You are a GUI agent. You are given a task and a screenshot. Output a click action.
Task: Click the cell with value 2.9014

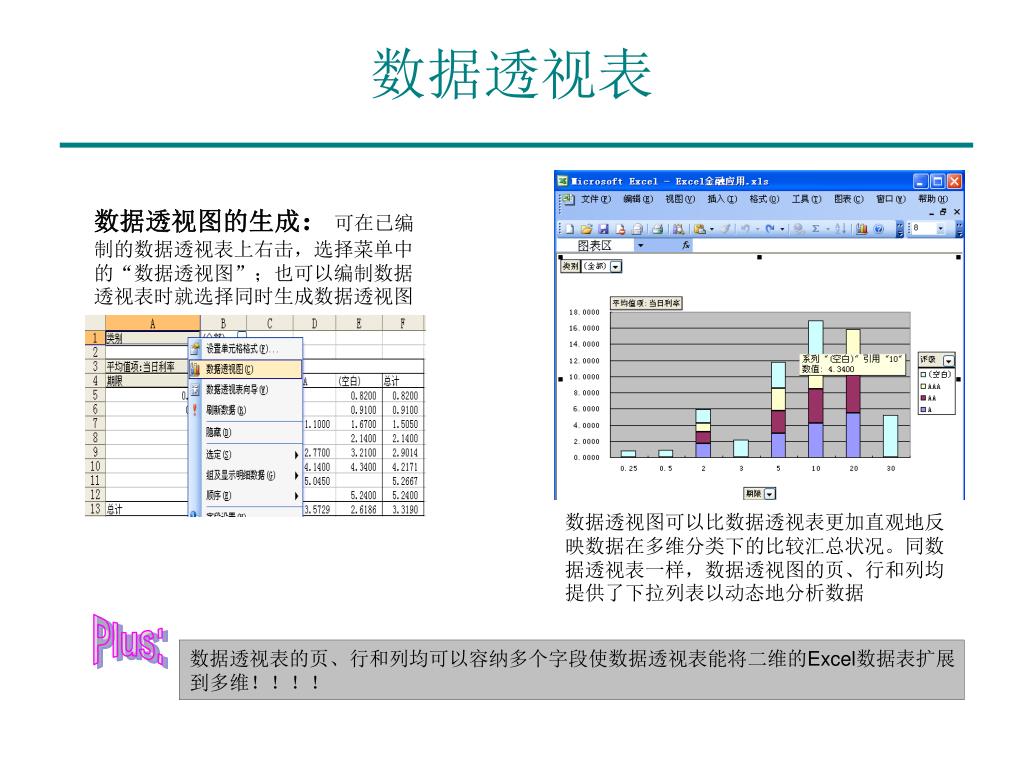click(404, 453)
